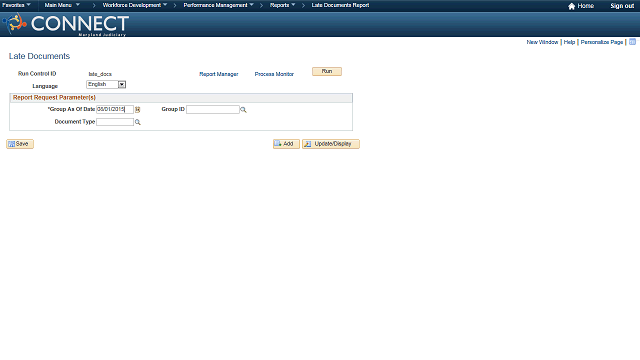Open Performance Management breadcrumb menu

[x=218, y=5]
